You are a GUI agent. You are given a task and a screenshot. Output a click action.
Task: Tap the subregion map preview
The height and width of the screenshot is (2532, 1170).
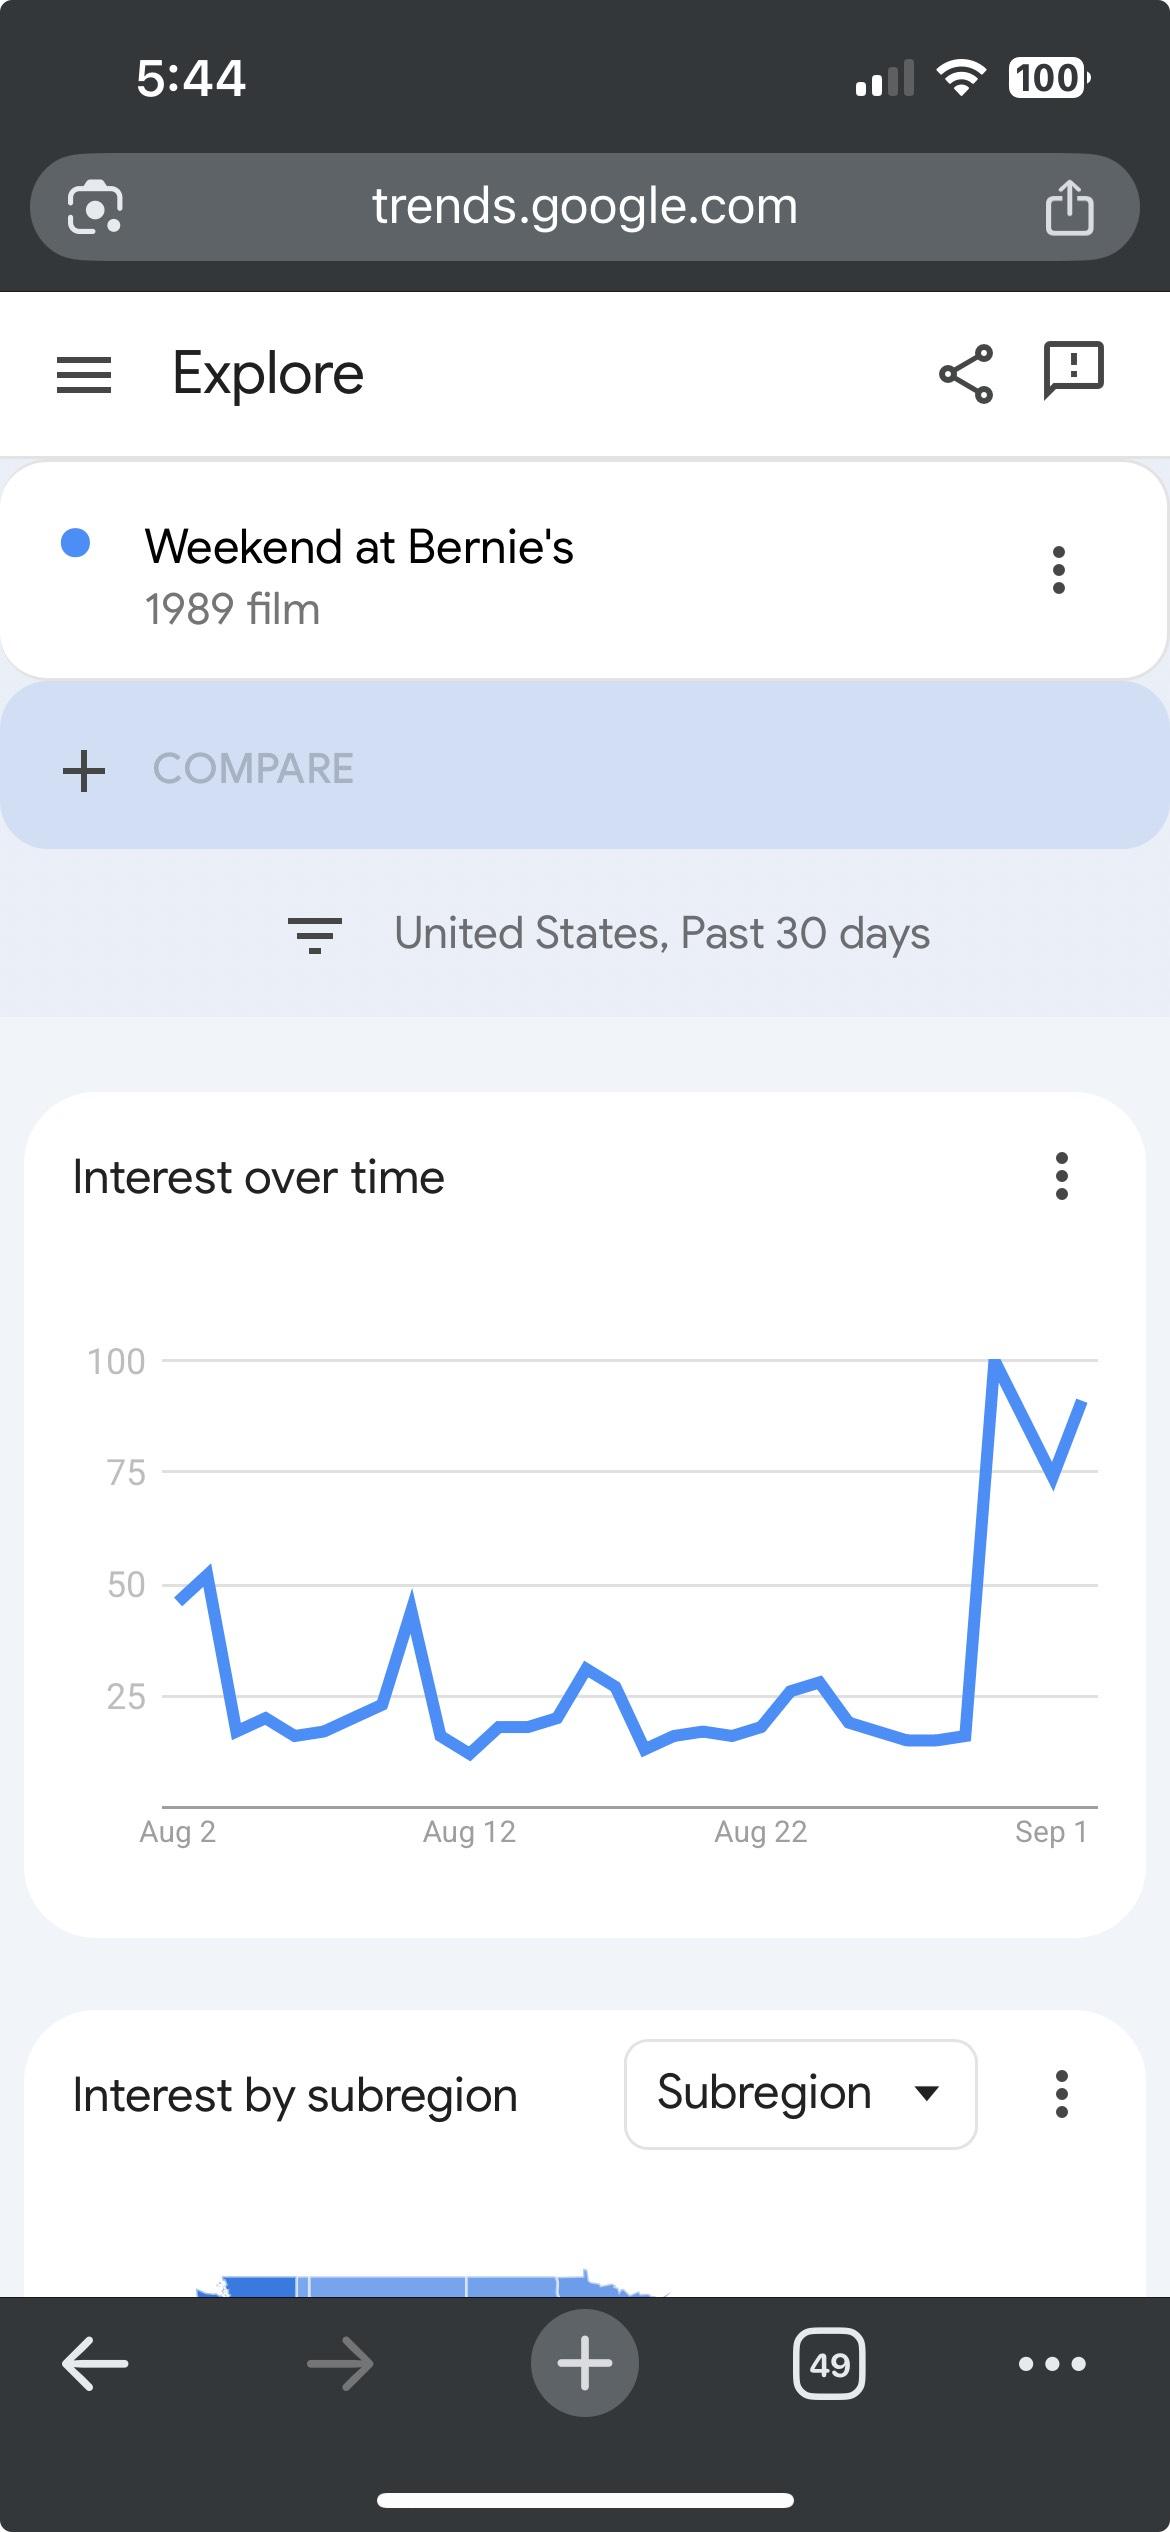pyautogui.click(x=430, y=2284)
